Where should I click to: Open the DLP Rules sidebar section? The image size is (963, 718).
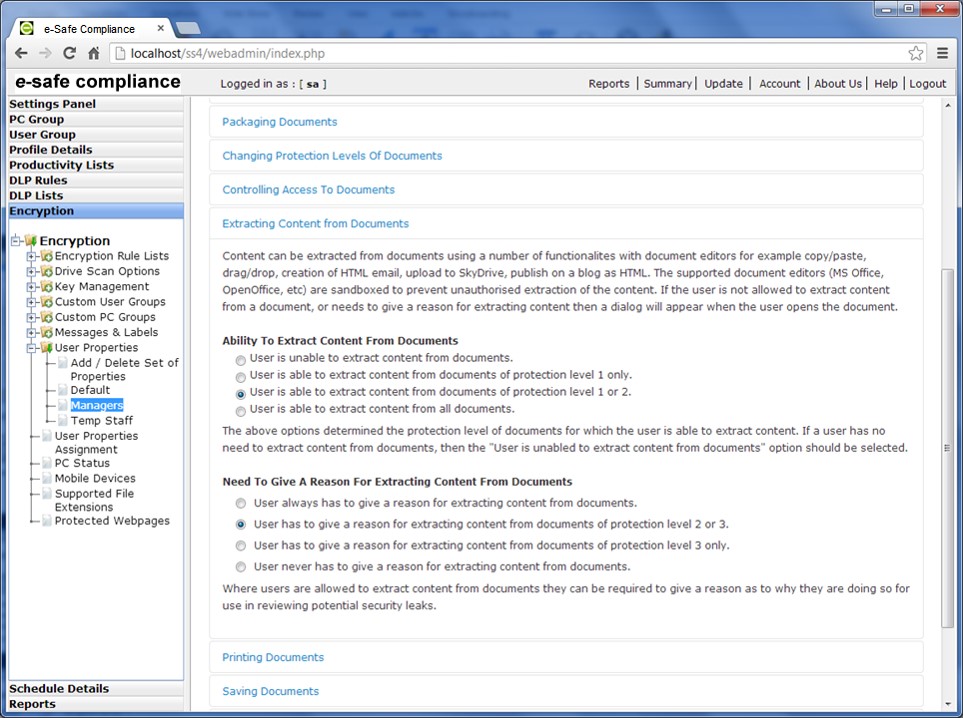(38, 181)
